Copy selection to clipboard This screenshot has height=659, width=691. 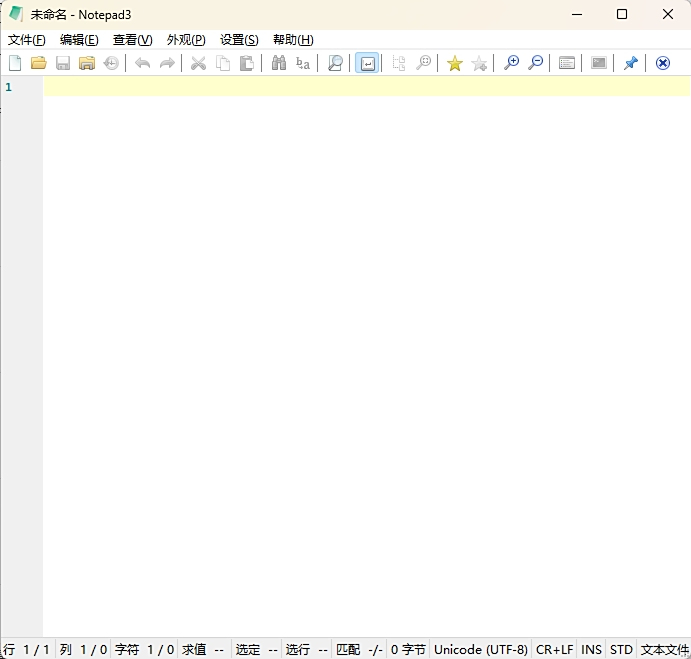pyautogui.click(x=223, y=63)
